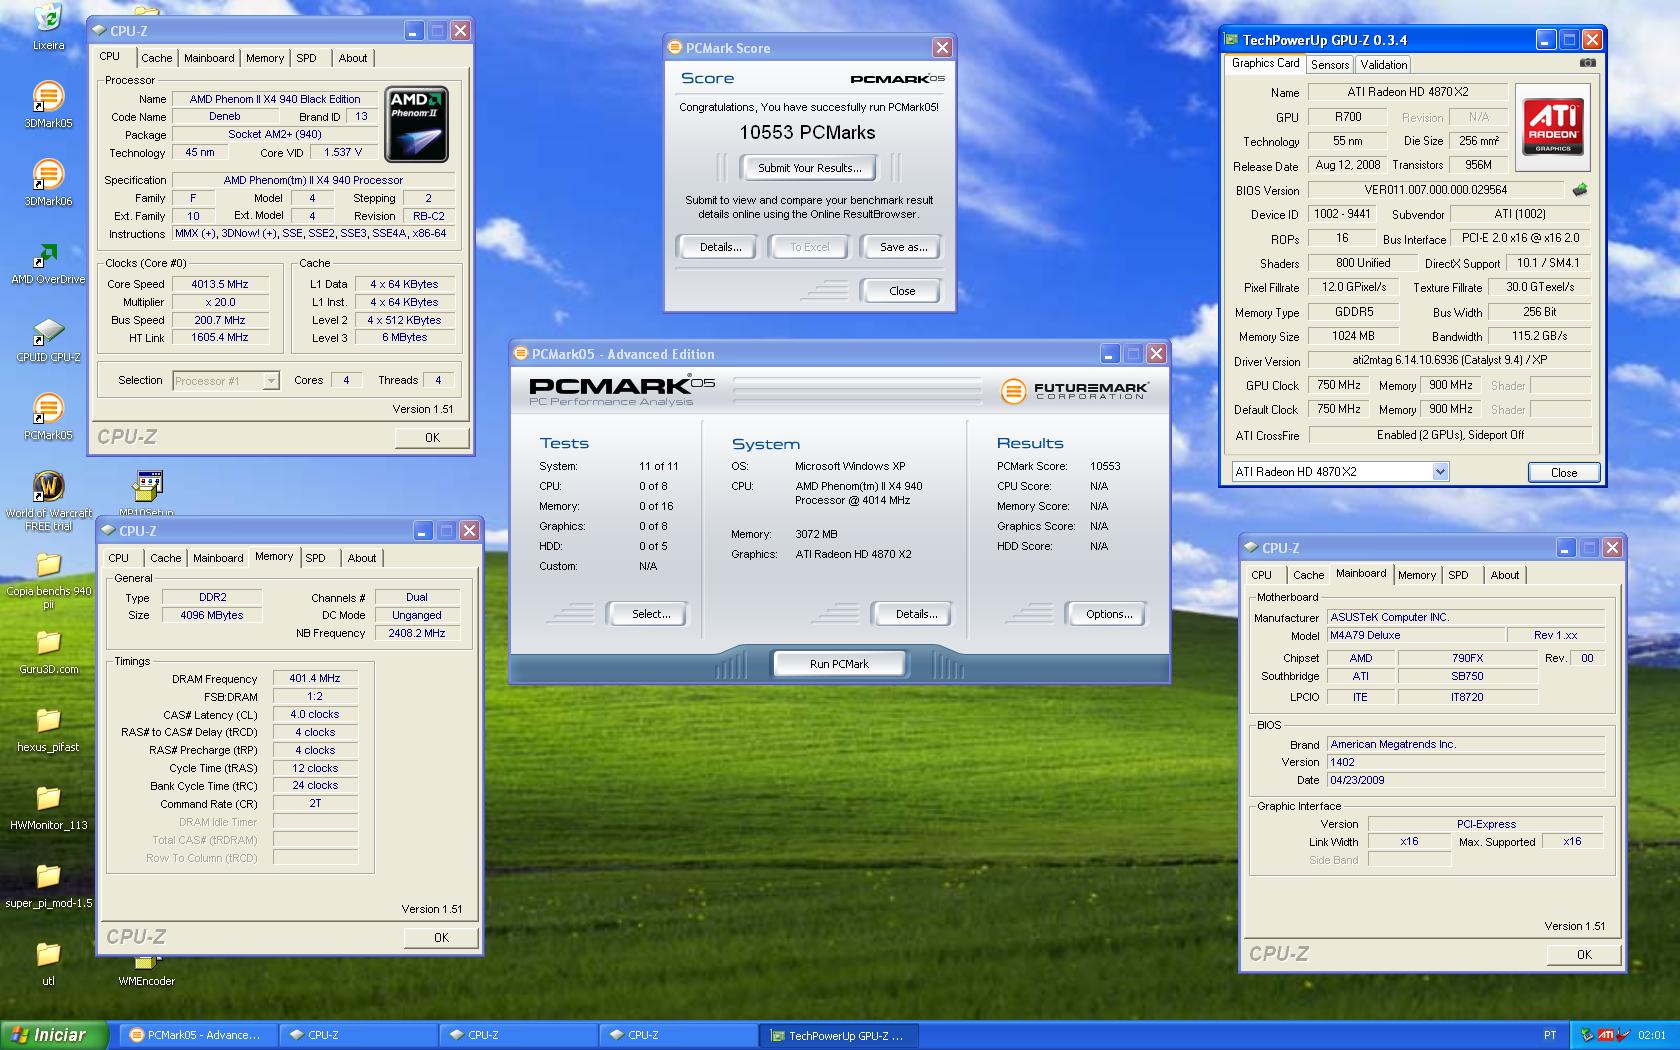1680x1050 pixels.
Task: Click GPU-Z Name field ATI Radeon HD 4870 X2
Action: click(1406, 91)
